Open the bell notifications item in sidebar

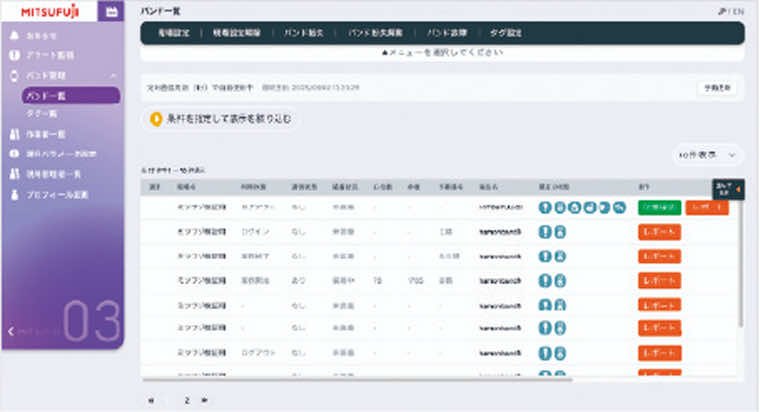tap(34, 35)
